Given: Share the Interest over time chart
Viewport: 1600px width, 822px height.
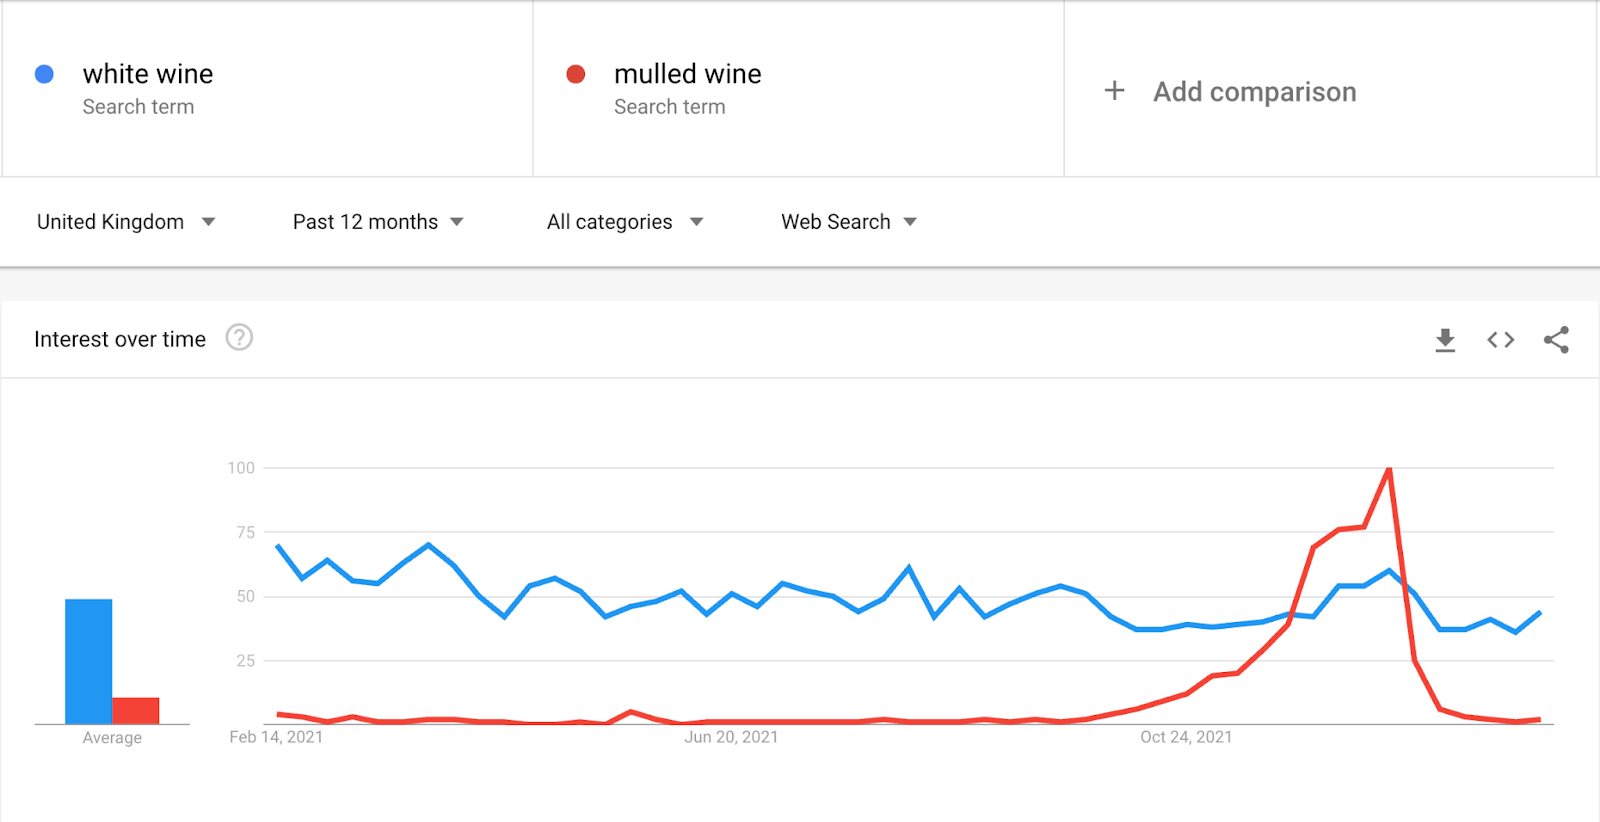Looking at the screenshot, I should pos(1556,340).
